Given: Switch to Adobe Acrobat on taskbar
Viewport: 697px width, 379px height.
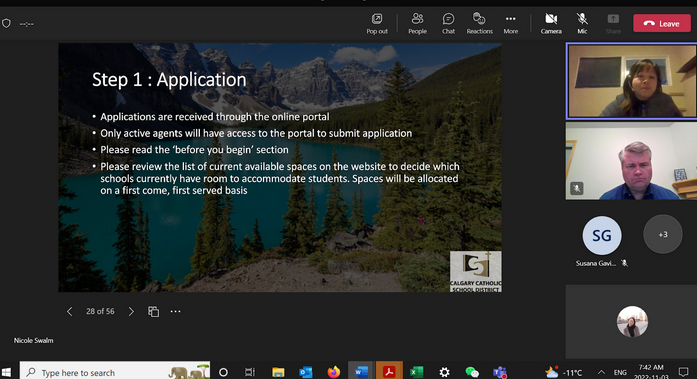Looking at the screenshot, I should point(389,371).
